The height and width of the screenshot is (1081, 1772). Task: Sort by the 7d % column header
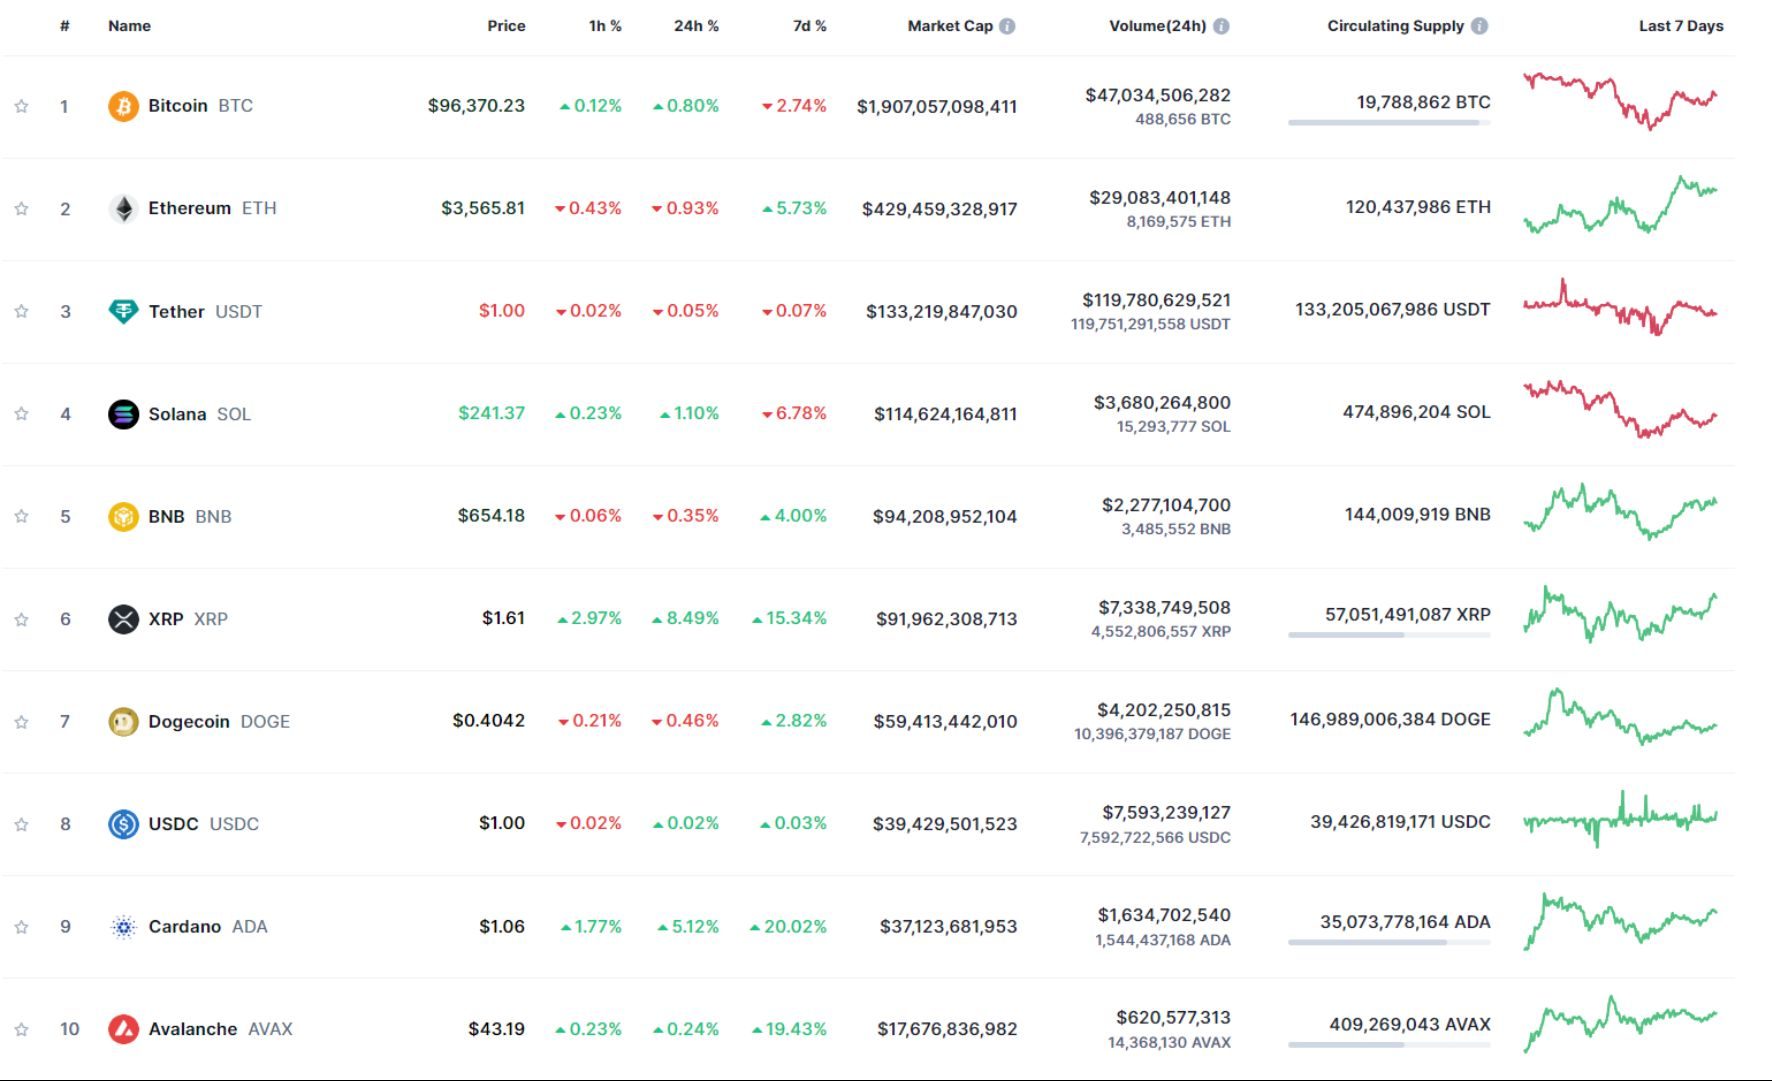(809, 26)
